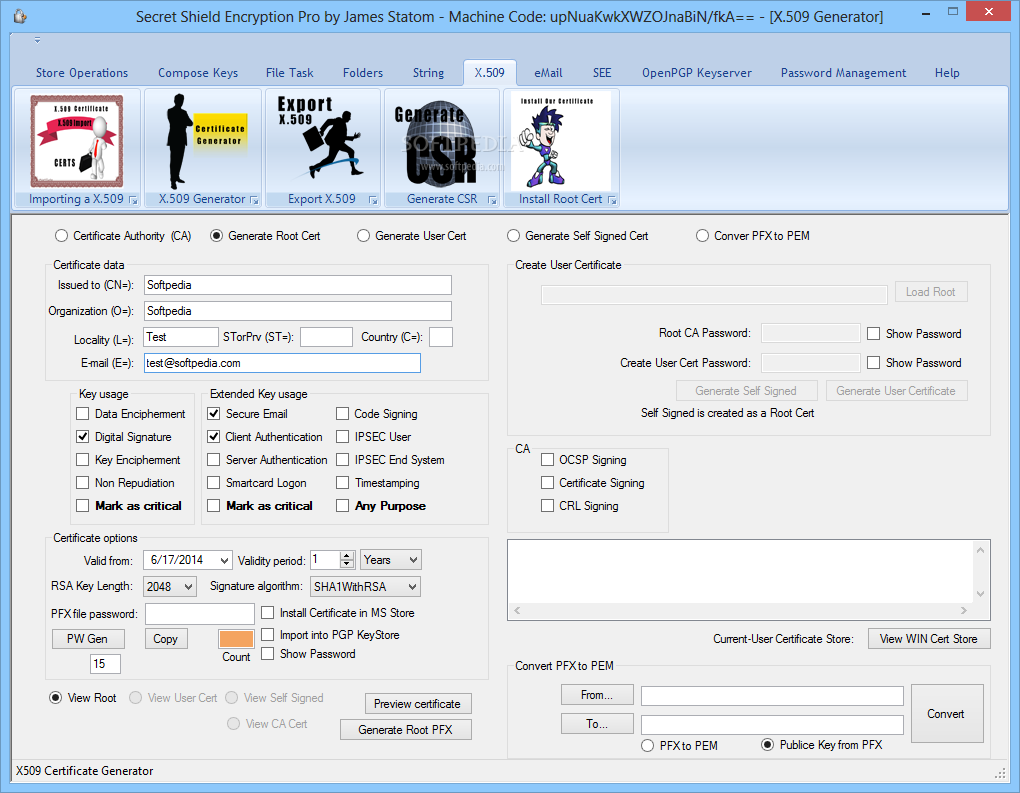Enable Code Signing extended usage
Image resolution: width=1020 pixels, height=793 pixels.
point(342,414)
